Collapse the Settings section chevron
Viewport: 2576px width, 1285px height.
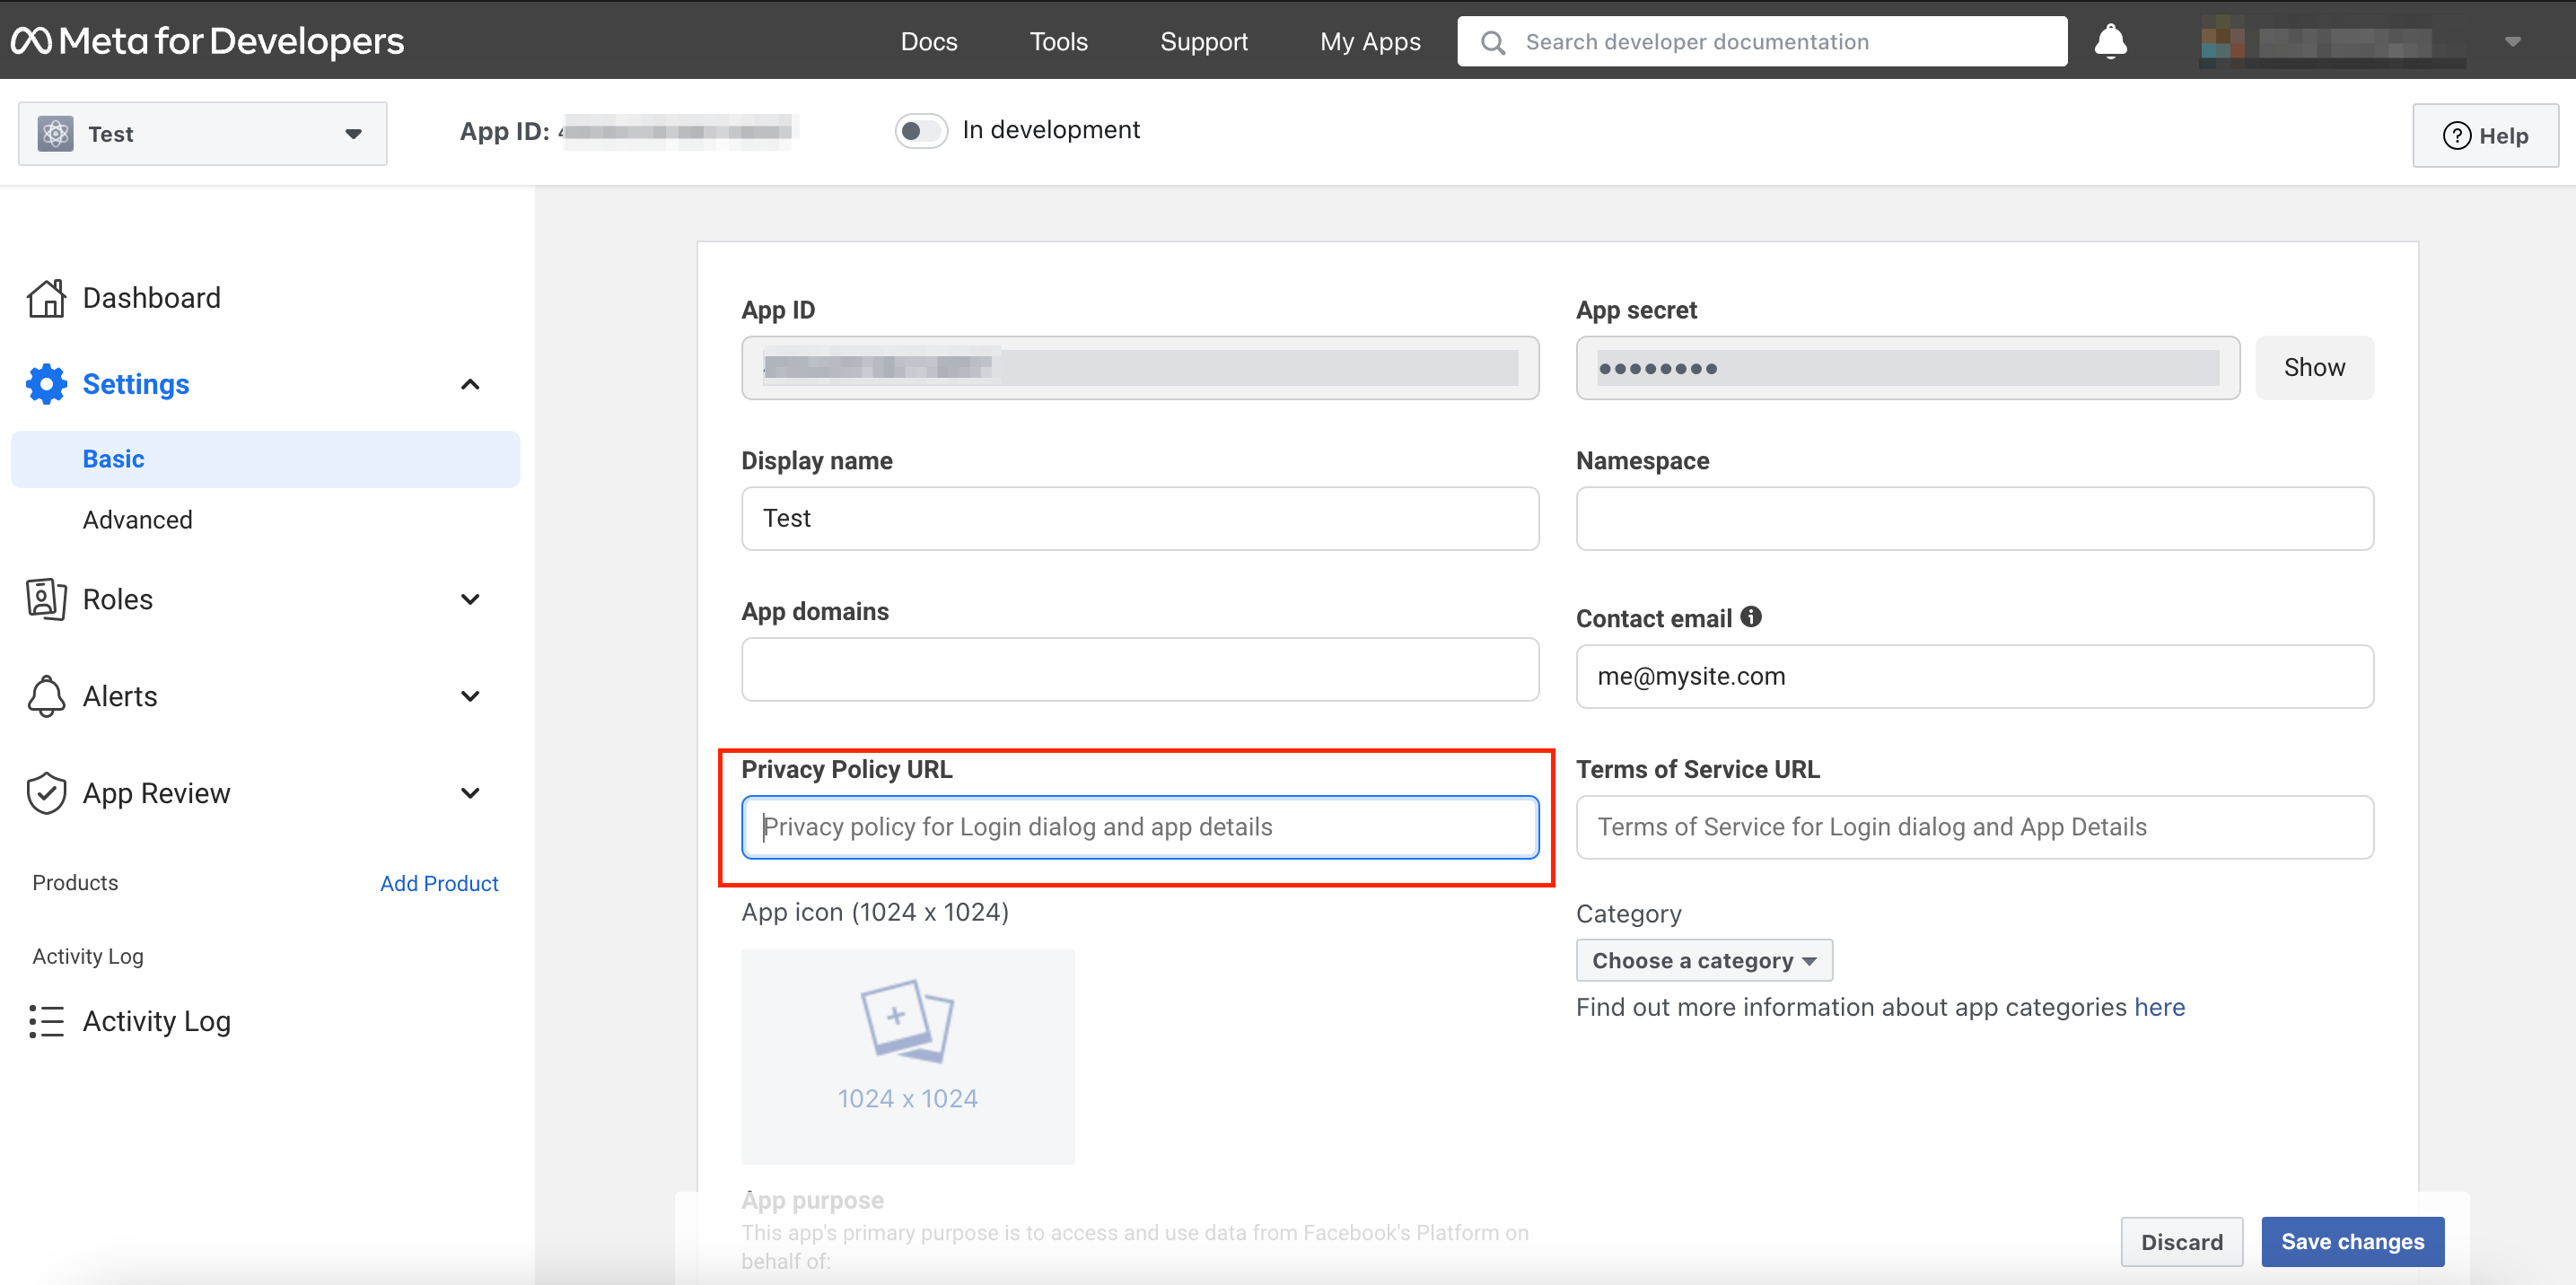tap(470, 384)
